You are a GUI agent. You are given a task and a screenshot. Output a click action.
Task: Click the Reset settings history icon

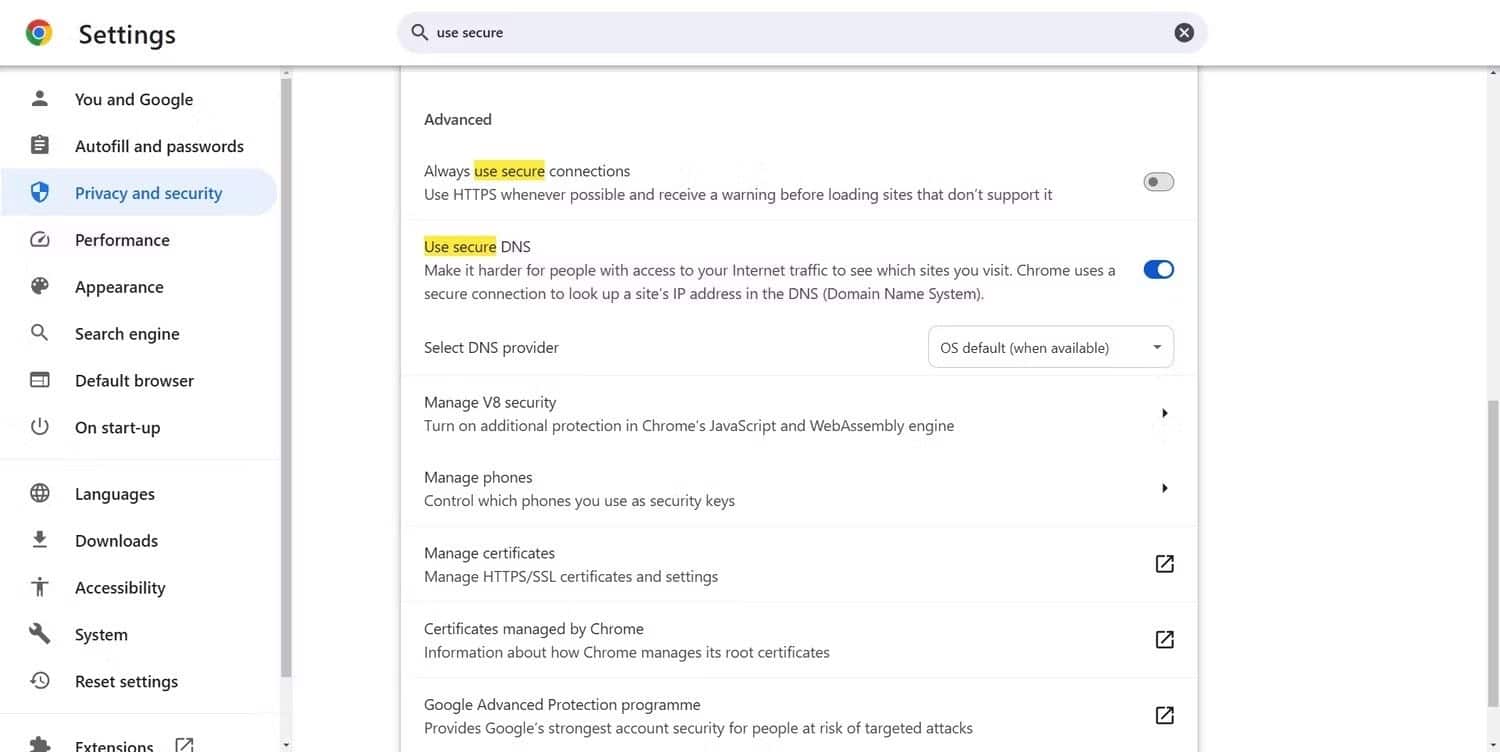(40, 681)
